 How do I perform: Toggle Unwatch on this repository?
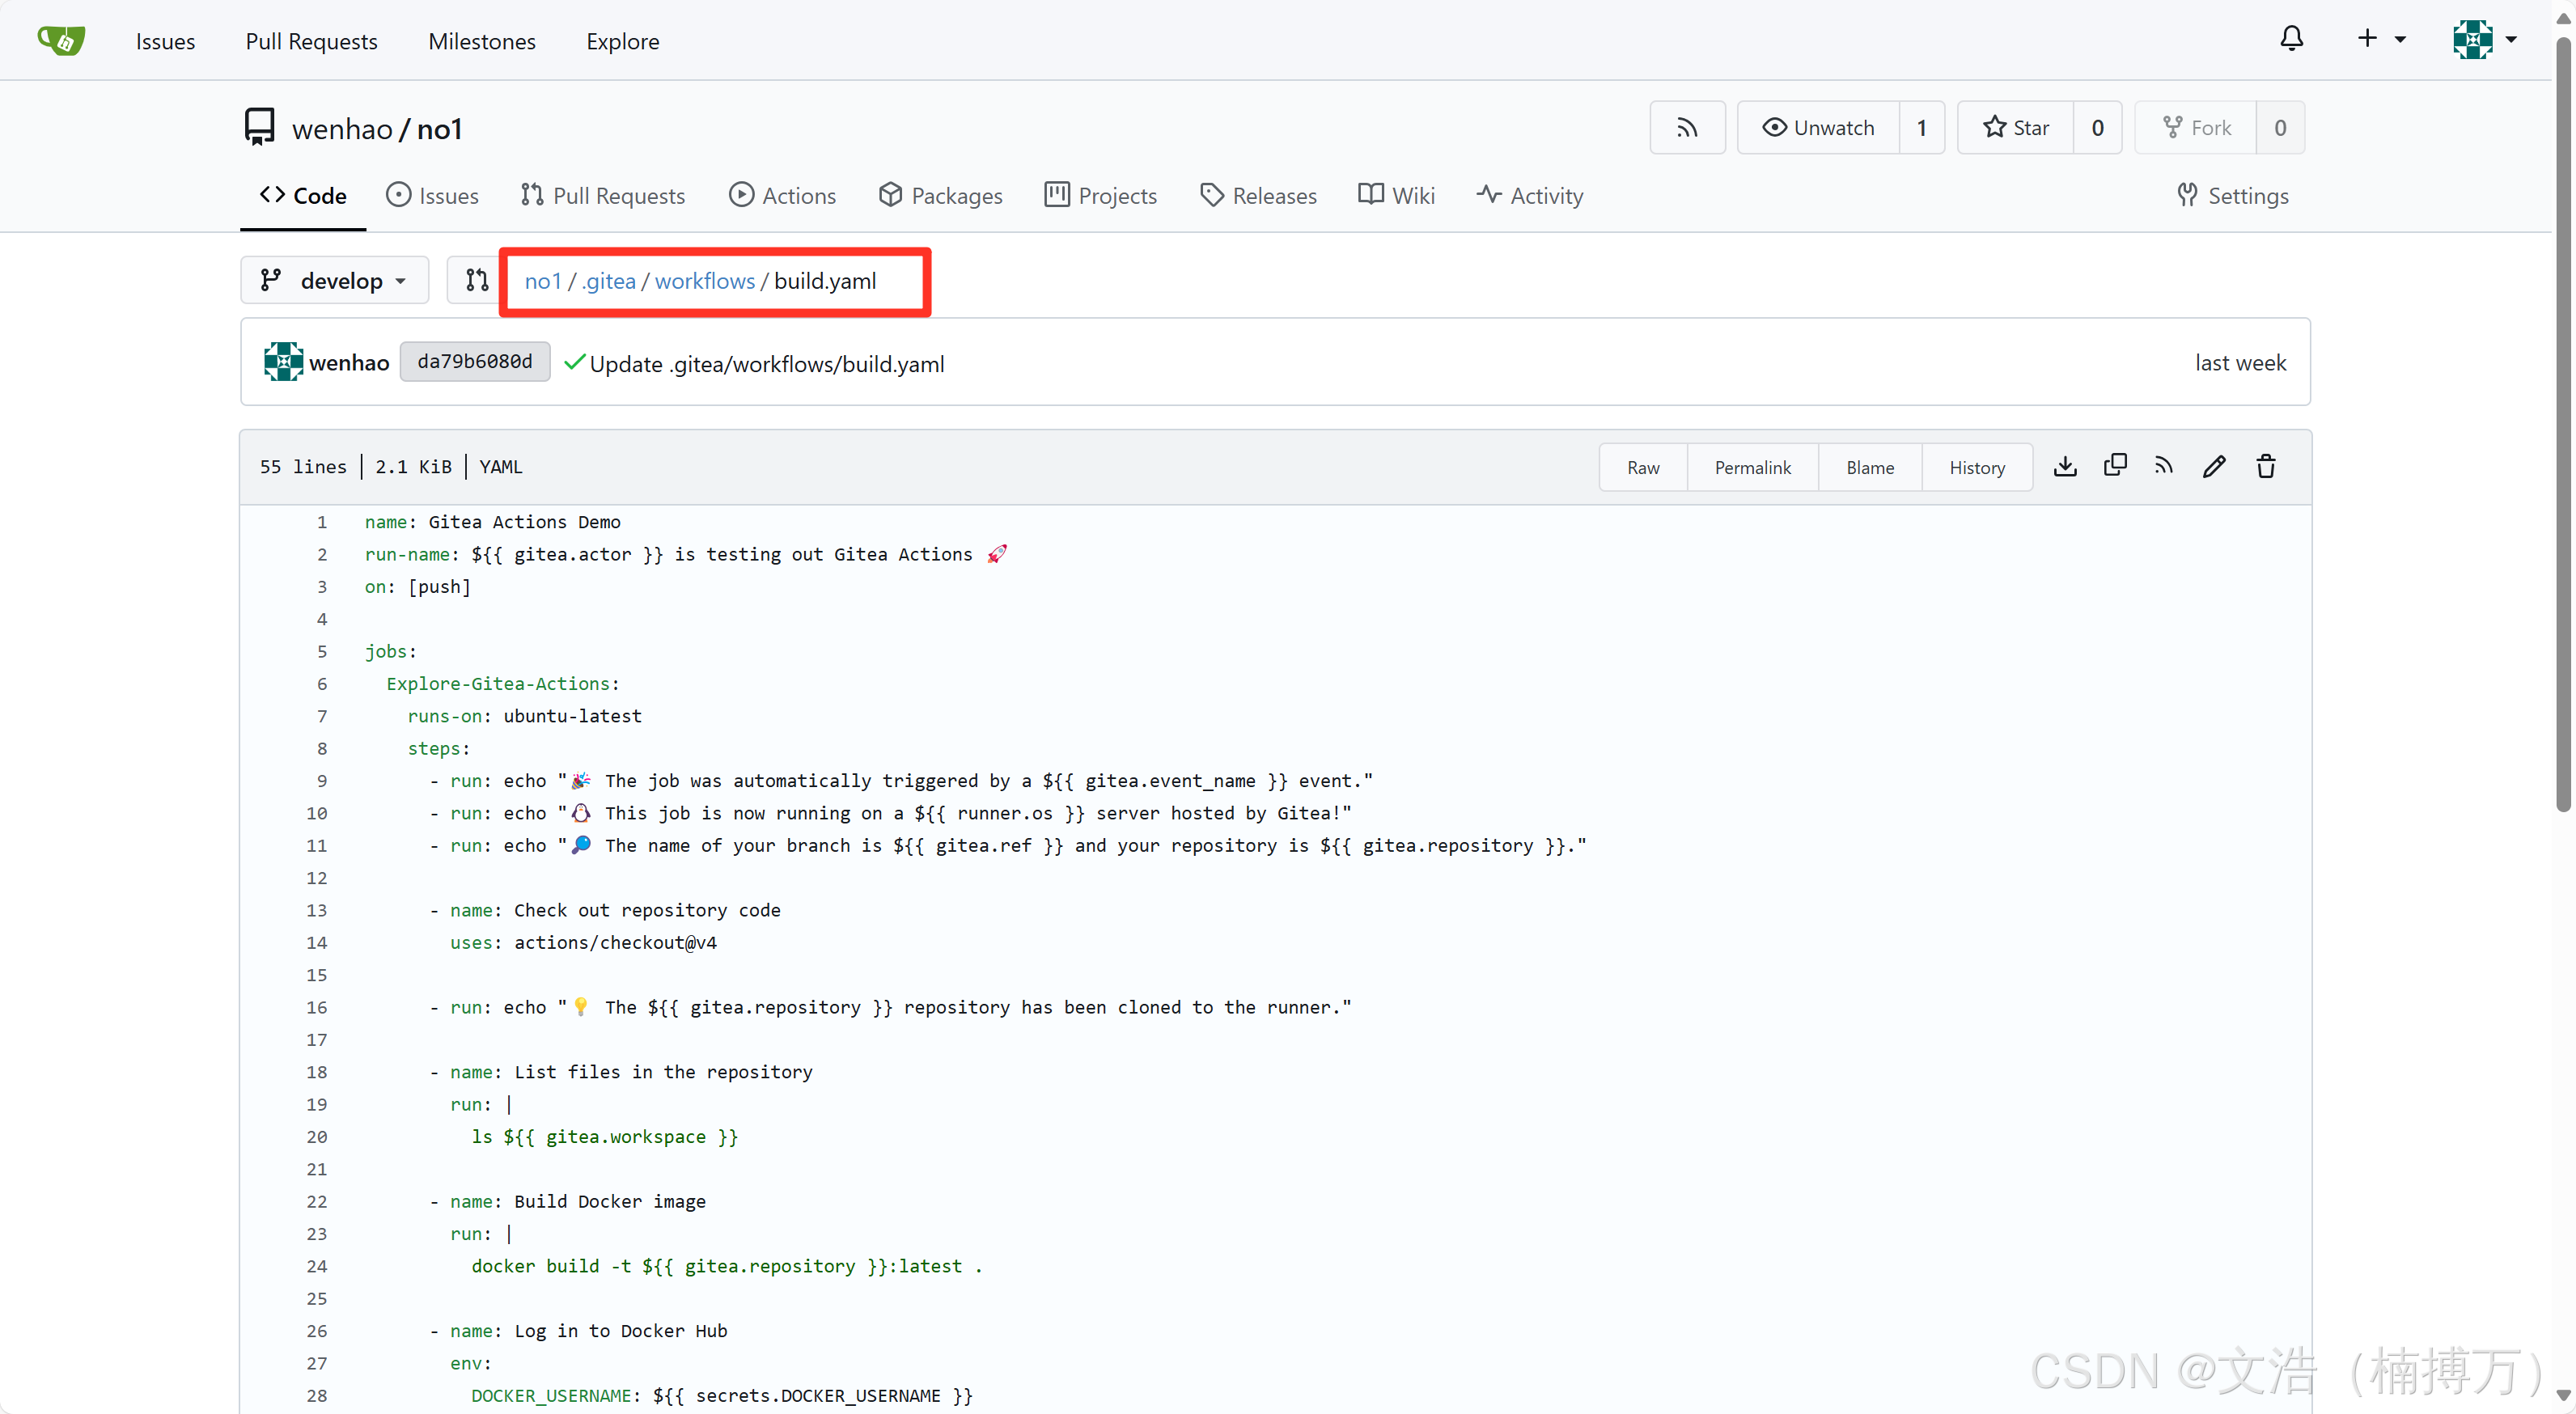click(x=1819, y=128)
